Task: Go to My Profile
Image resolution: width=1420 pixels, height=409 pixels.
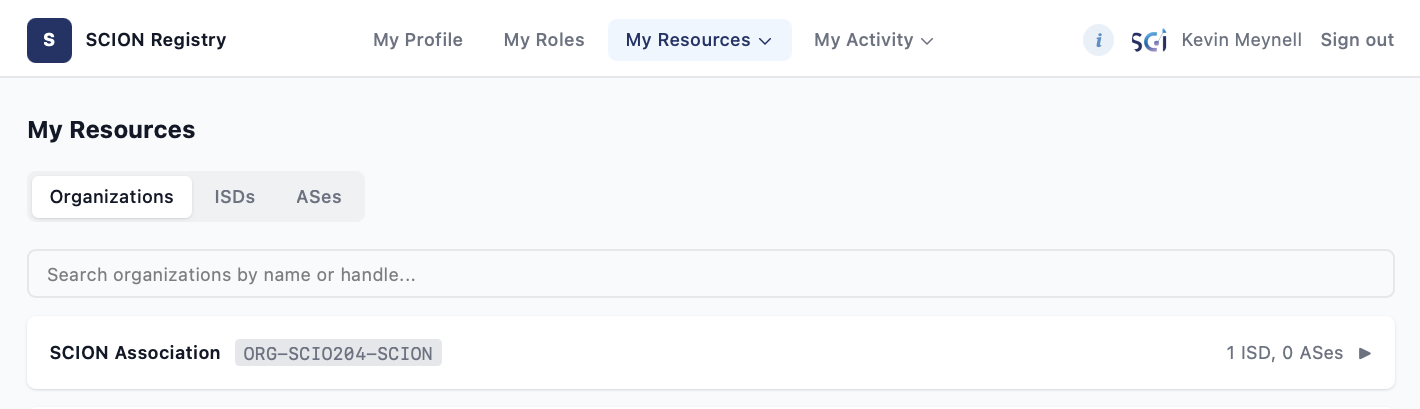Action: [418, 40]
